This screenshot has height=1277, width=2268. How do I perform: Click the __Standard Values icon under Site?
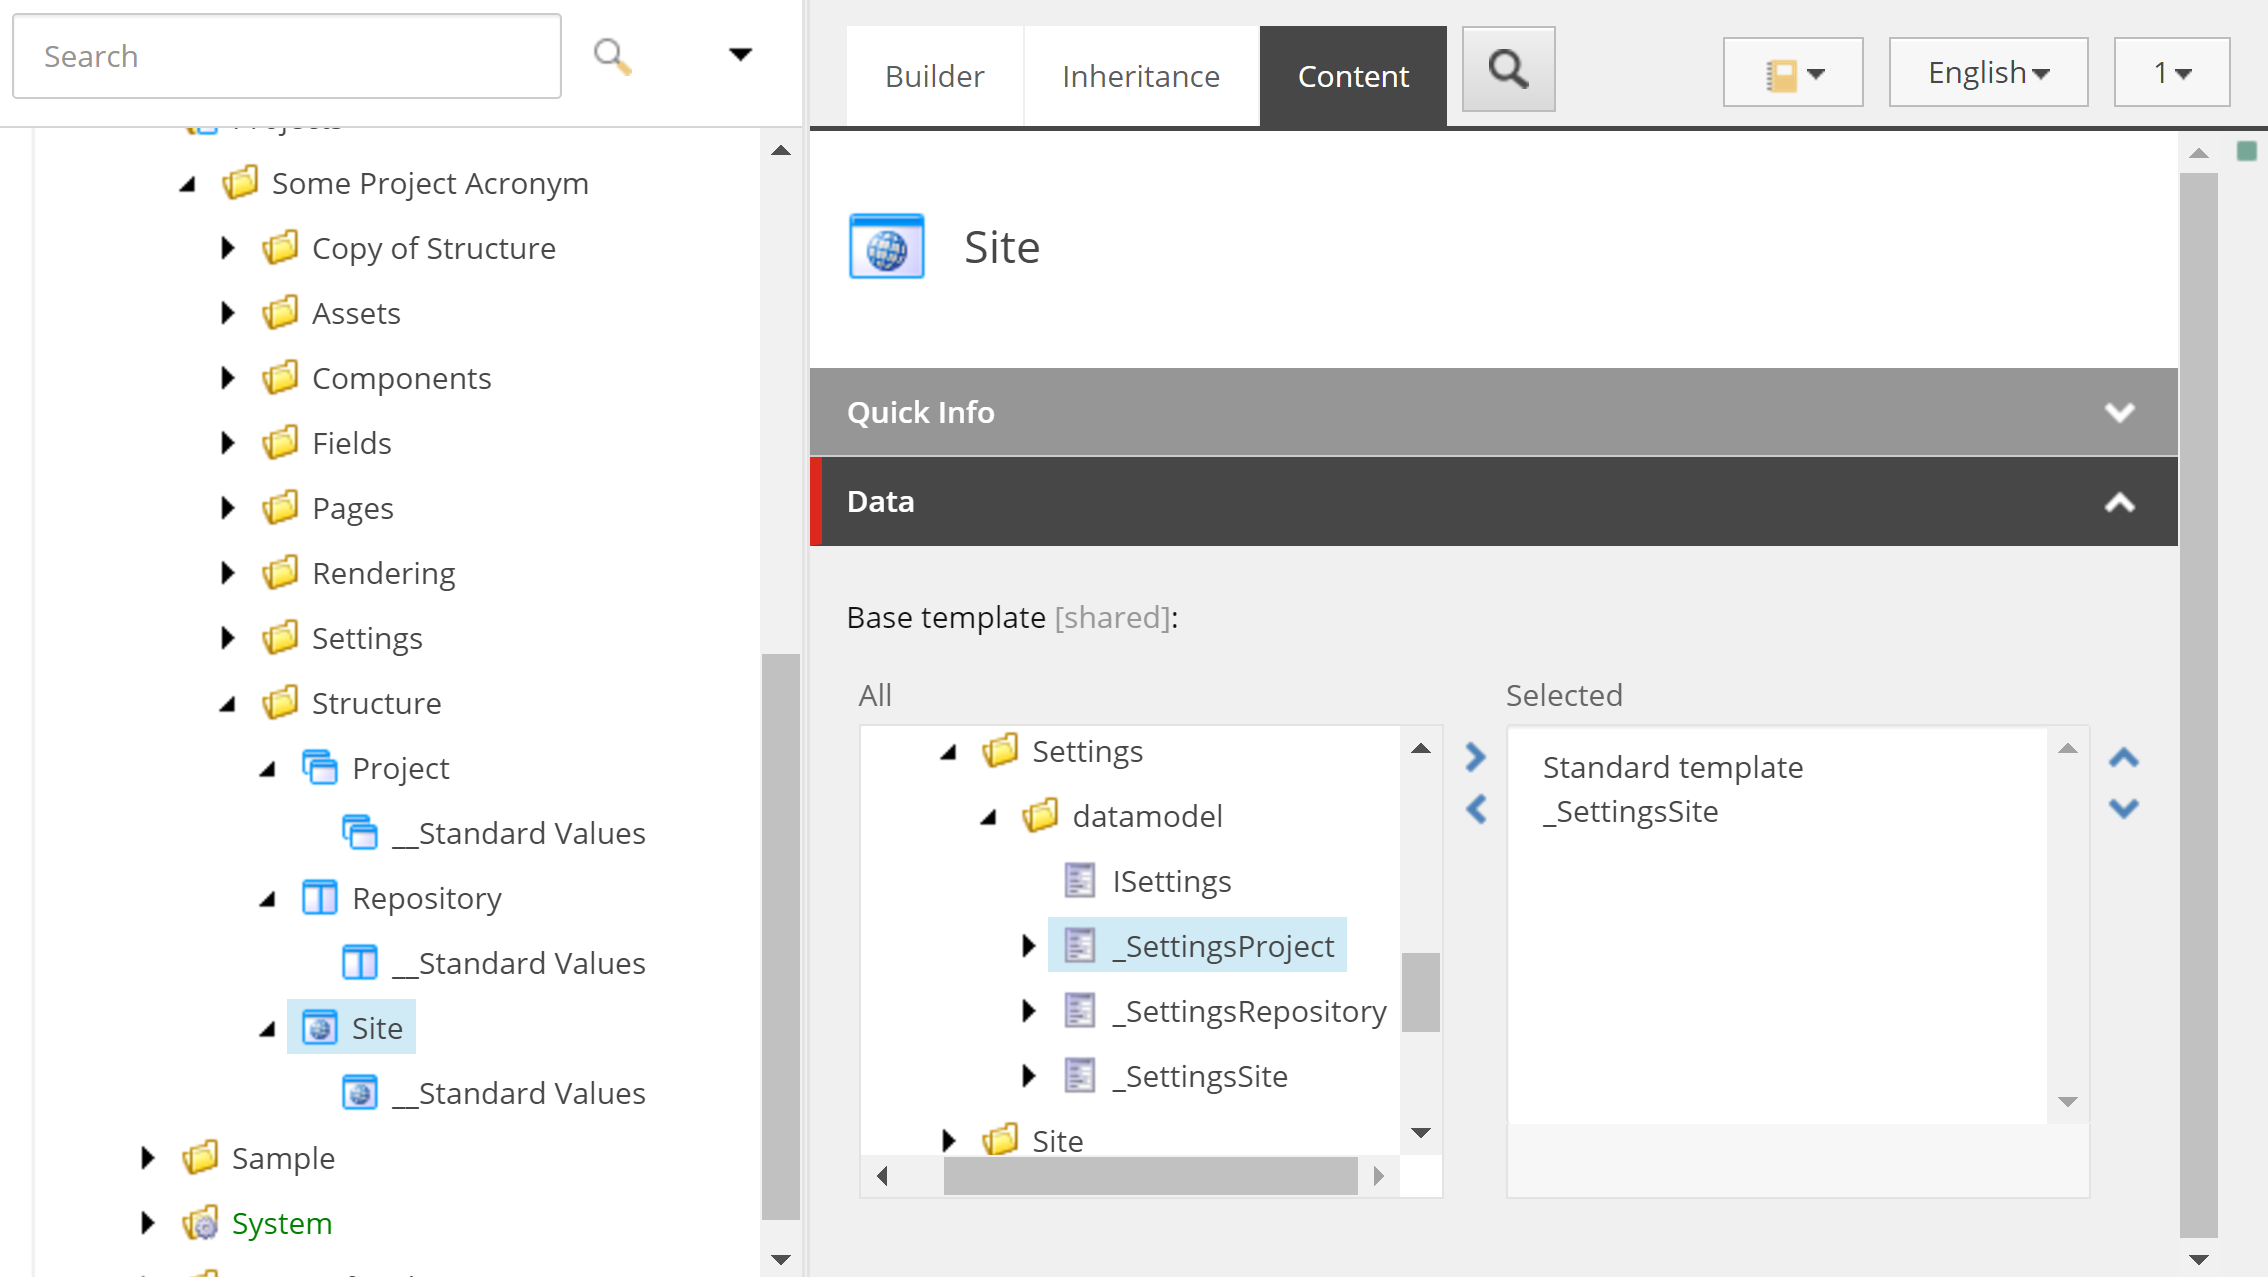pyautogui.click(x=360, y=1092)
